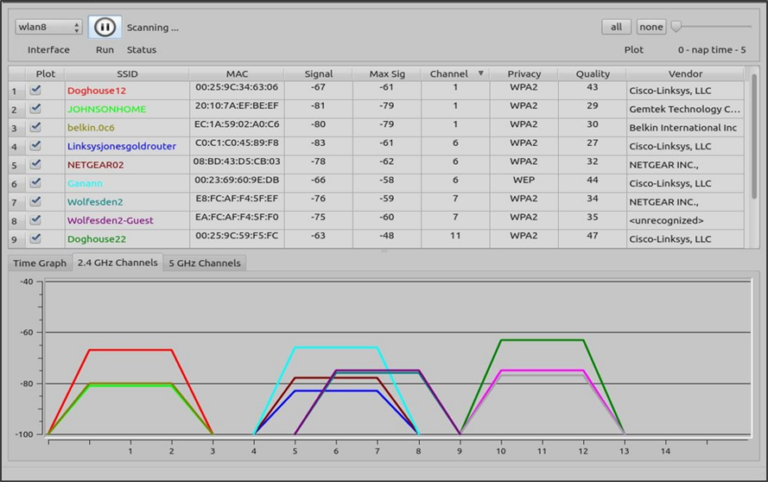The width and height of the screenshot is (768, 482).
Task: Select the 2.4 GHz Channels tab
Action: click(x=117, y=263)
